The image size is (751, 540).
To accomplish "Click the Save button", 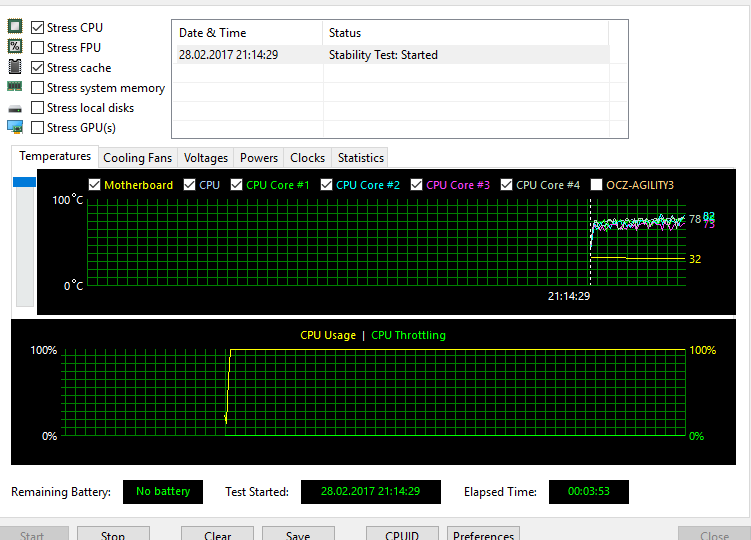I will pyautogui.click(x=298, y=533).
